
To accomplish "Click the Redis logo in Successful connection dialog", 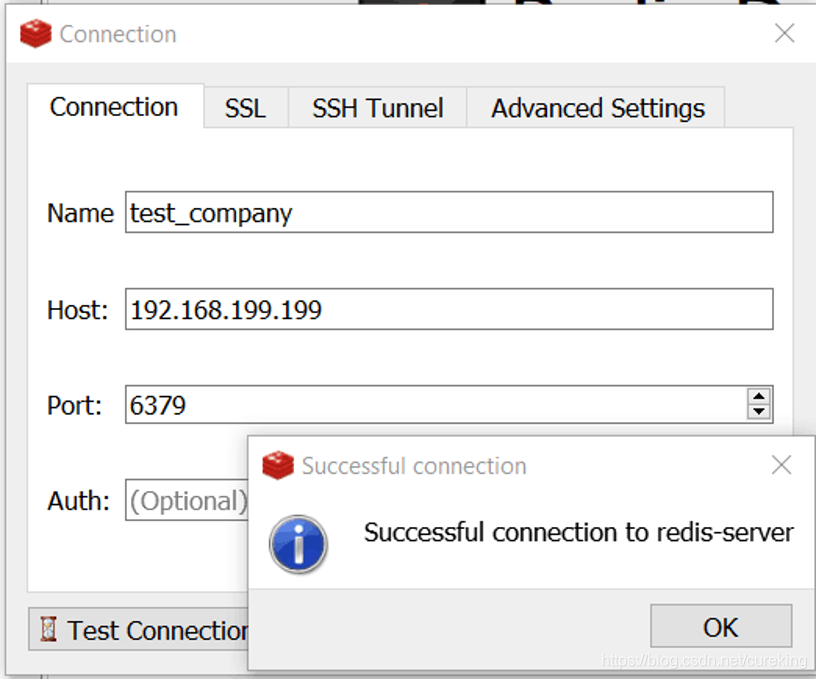I will coord(278,465).
